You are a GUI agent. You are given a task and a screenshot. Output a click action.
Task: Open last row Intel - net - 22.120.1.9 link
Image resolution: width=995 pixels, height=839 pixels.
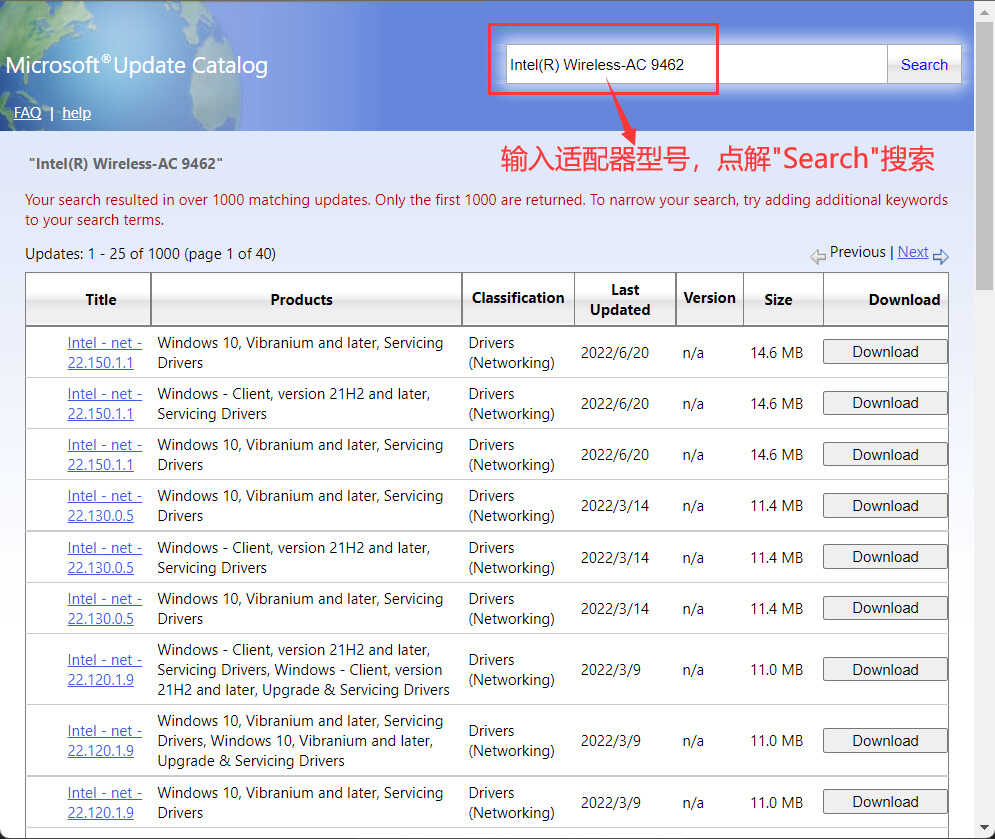tap(105, 803)
